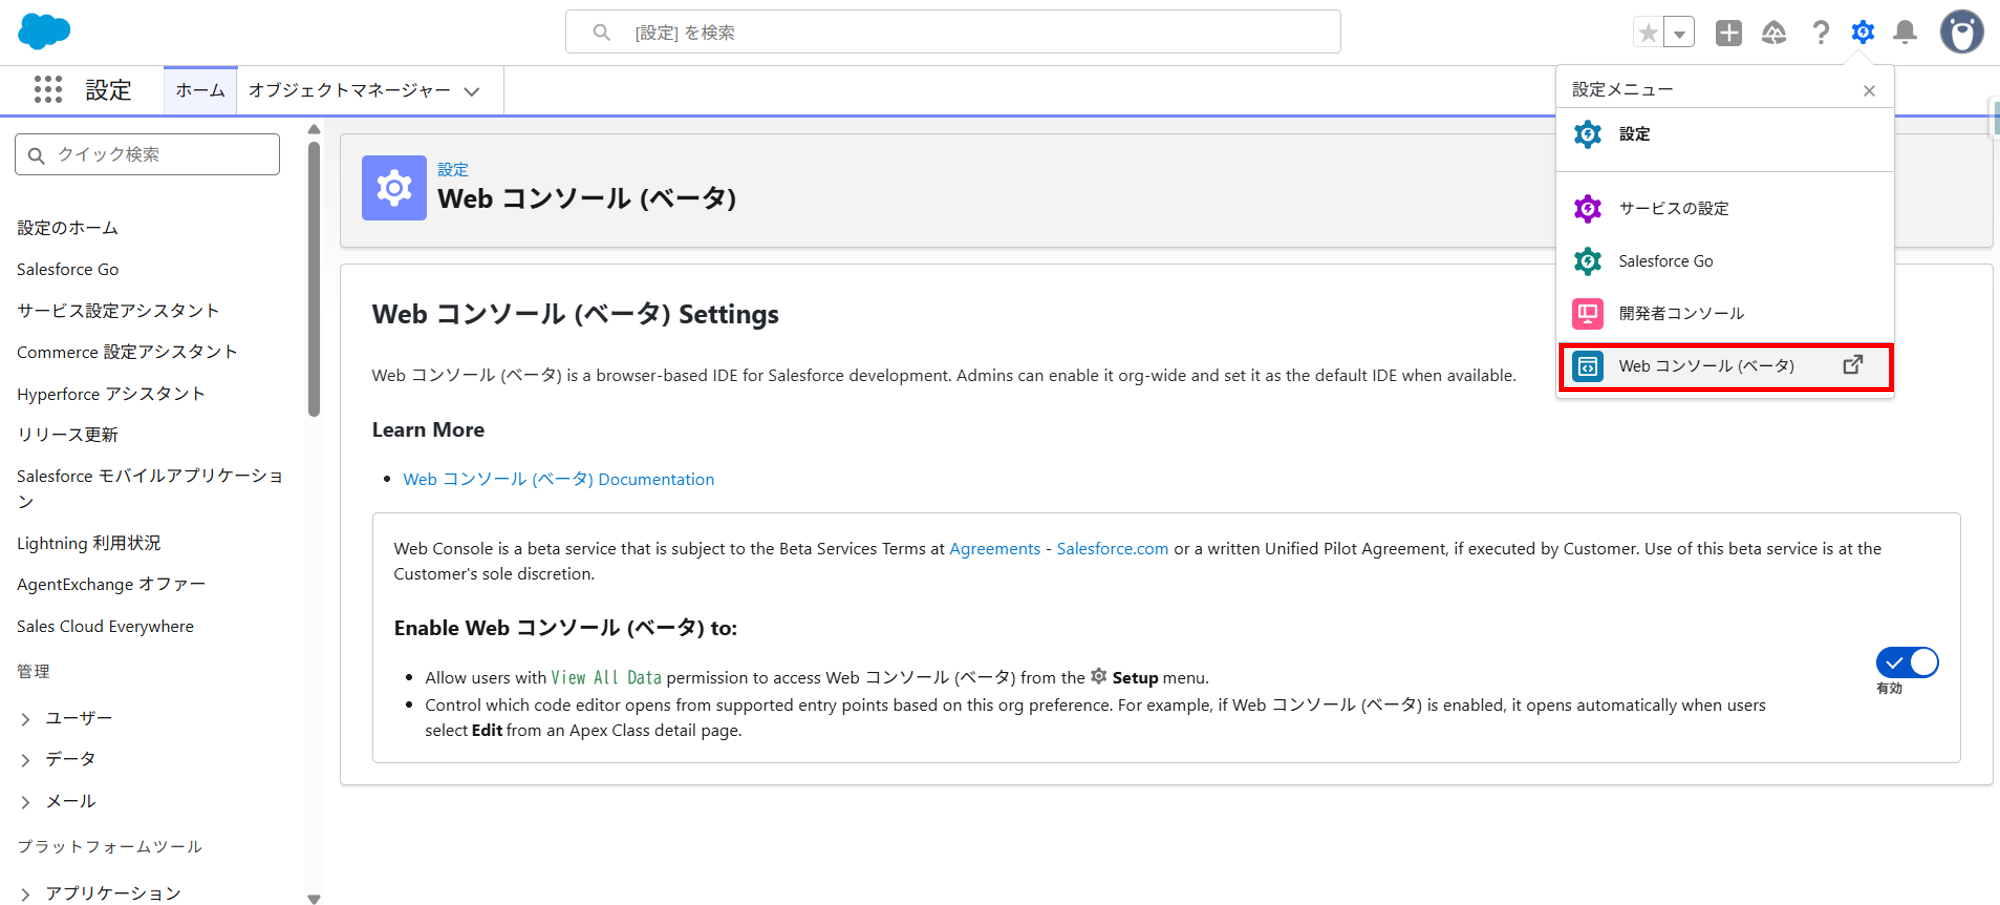Click the sidebar scroll up arrow
Viewport: 2000px width, 905px height.
[x=314, y=129]
